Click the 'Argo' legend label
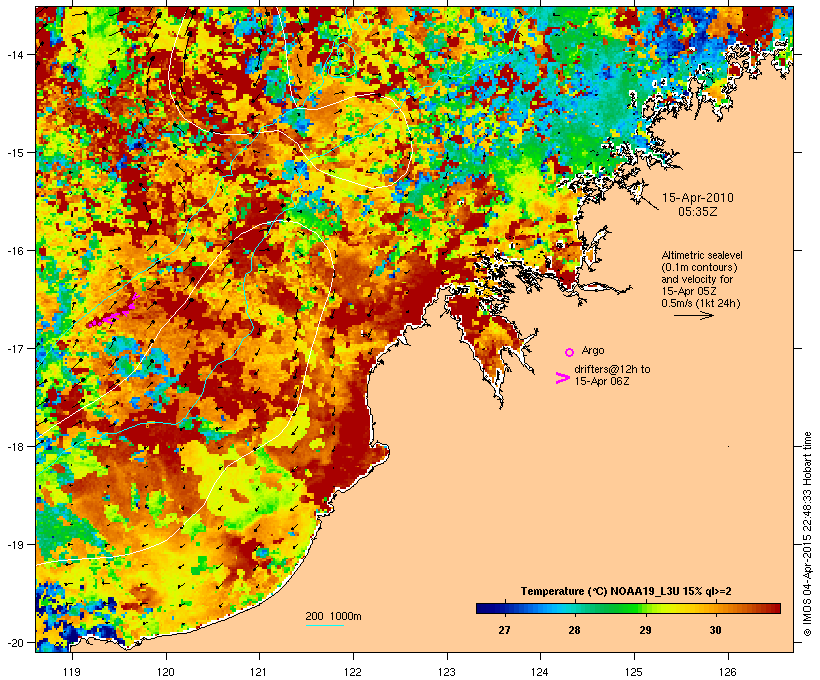The height and width of the screenshot is (680, 820). [x=593, y=350]
